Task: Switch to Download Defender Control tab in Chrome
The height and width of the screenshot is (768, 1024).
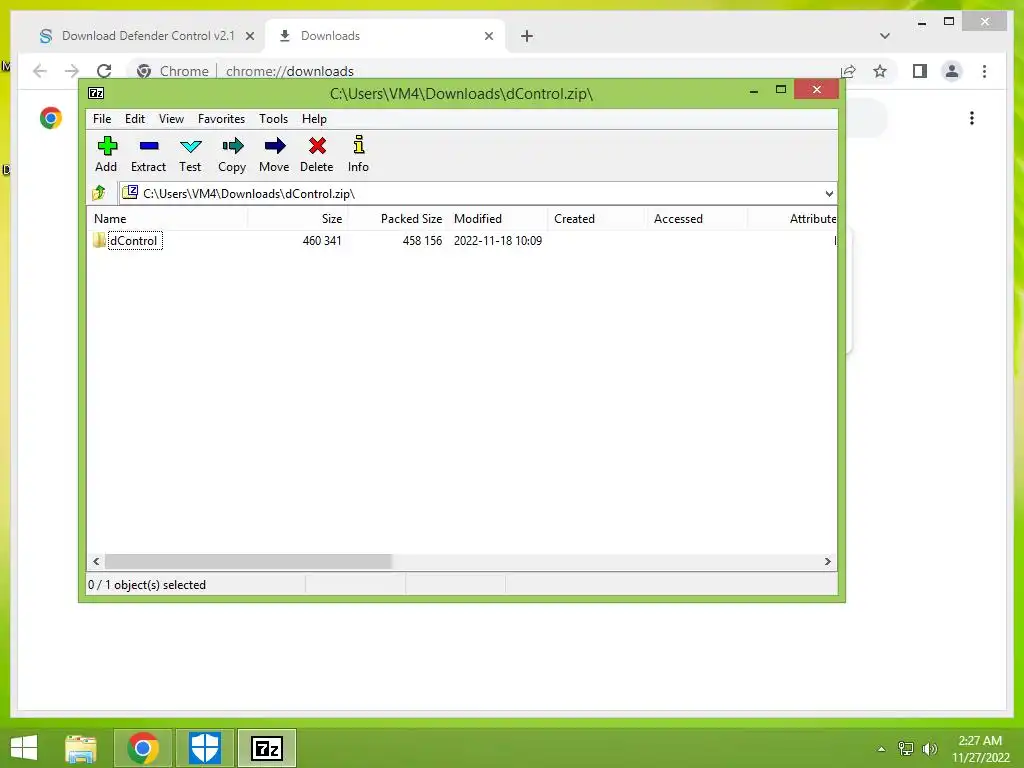Action: (x=148, y=36)
